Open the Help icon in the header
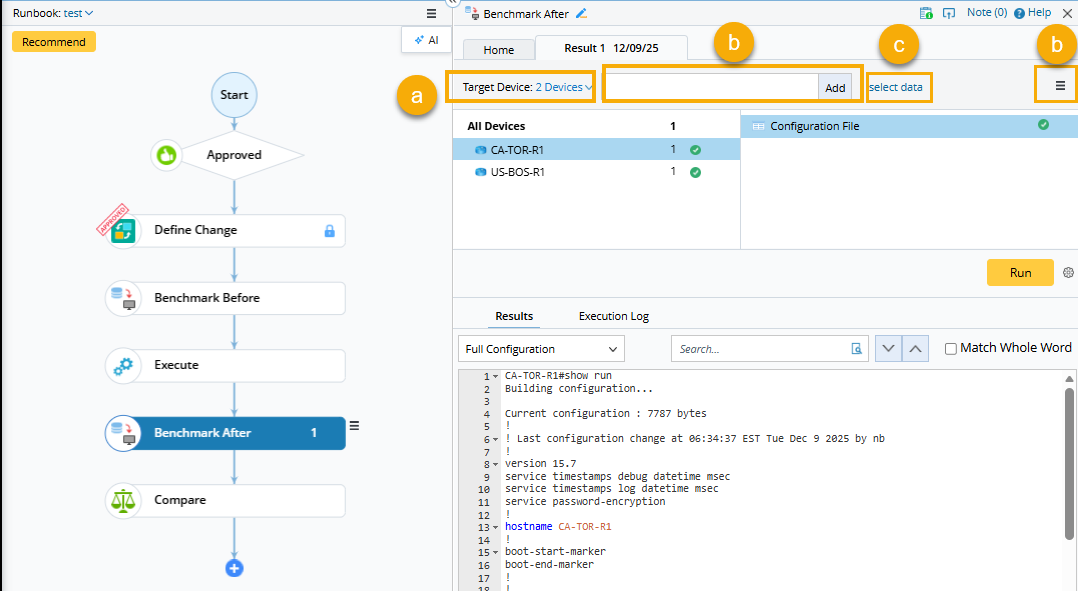Viewport: 1078px width, 591px height. click(x=1019, y=13)
